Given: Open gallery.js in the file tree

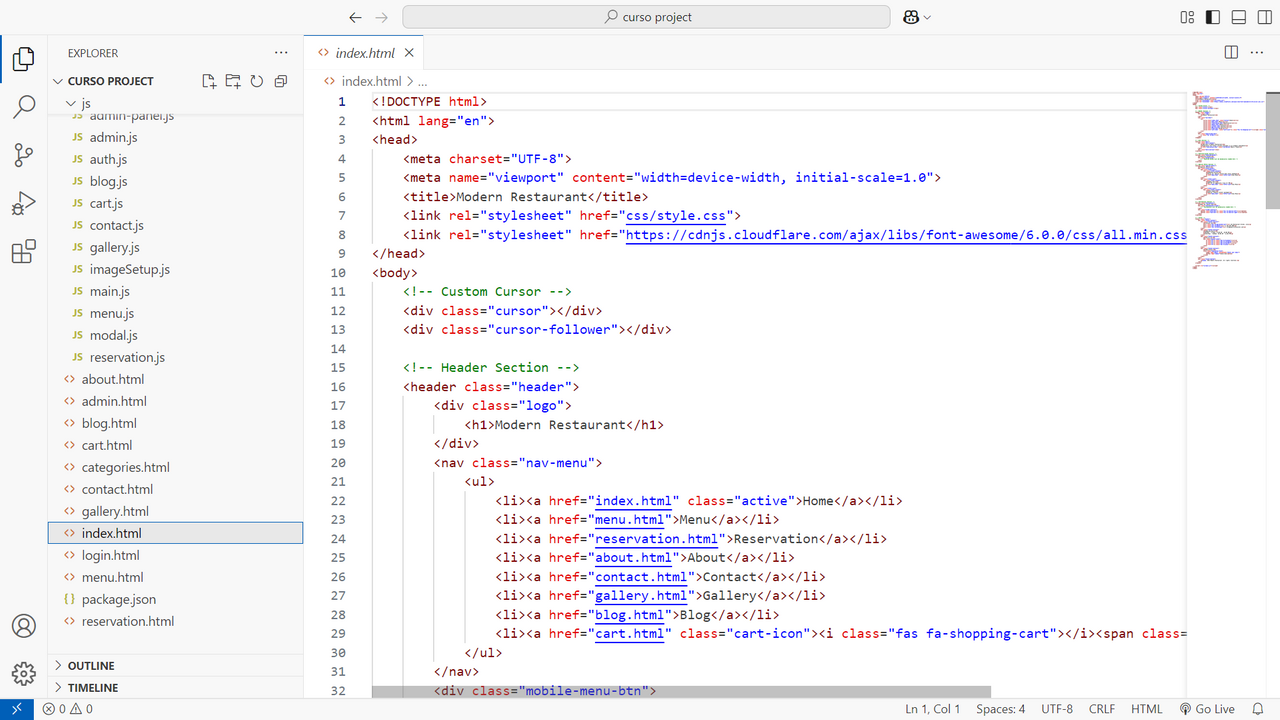Looking at the screenshot, I should point(175,247).
